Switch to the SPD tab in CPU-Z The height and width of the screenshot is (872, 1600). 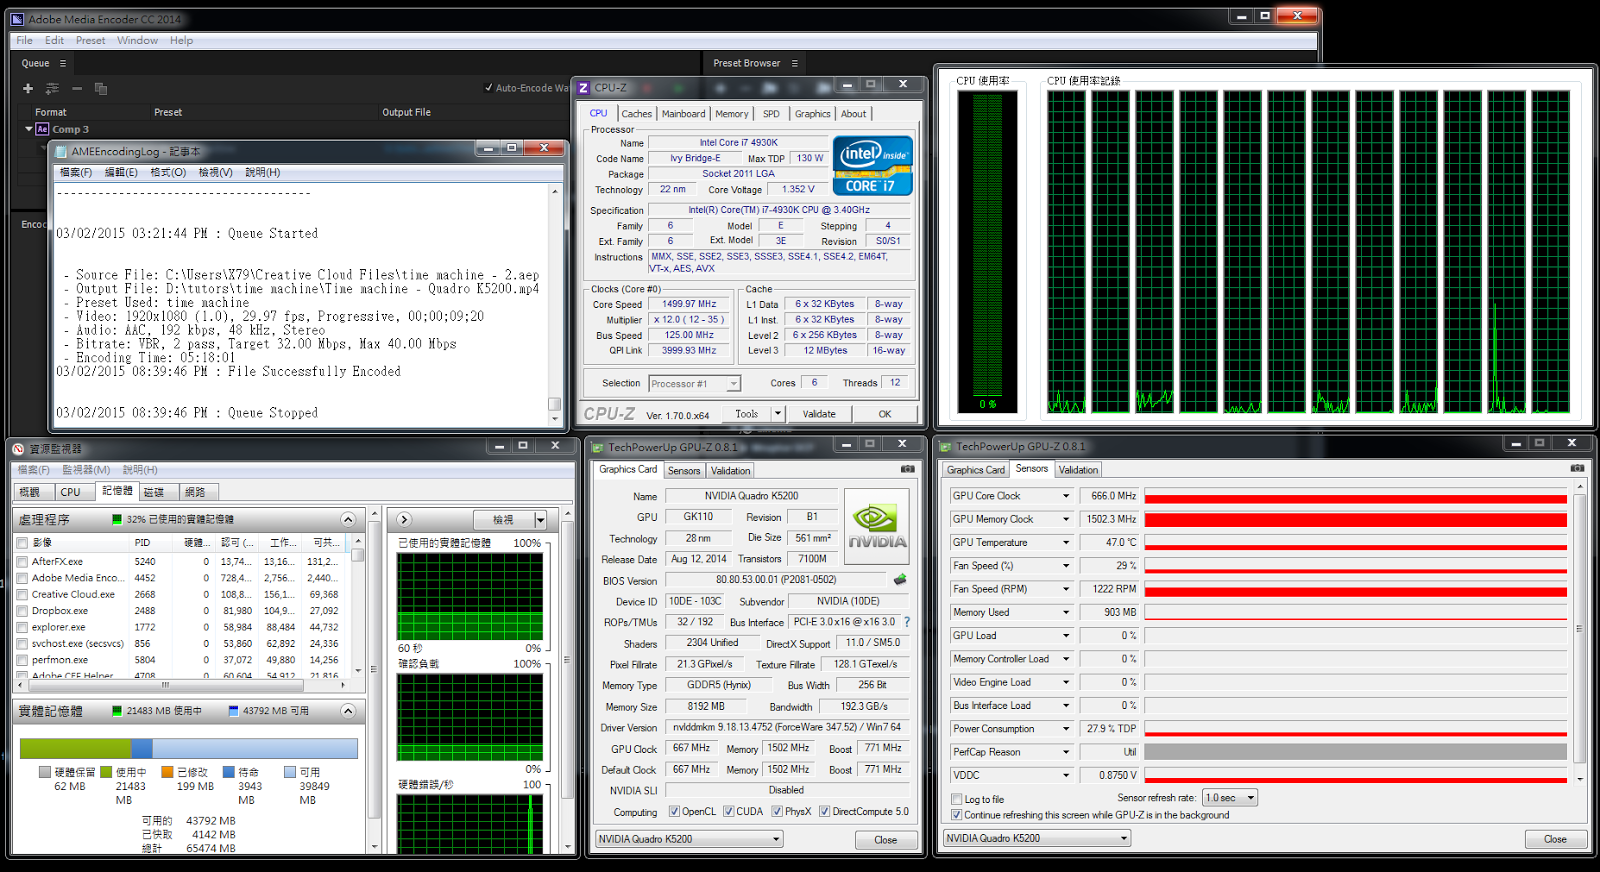(771, 114)
